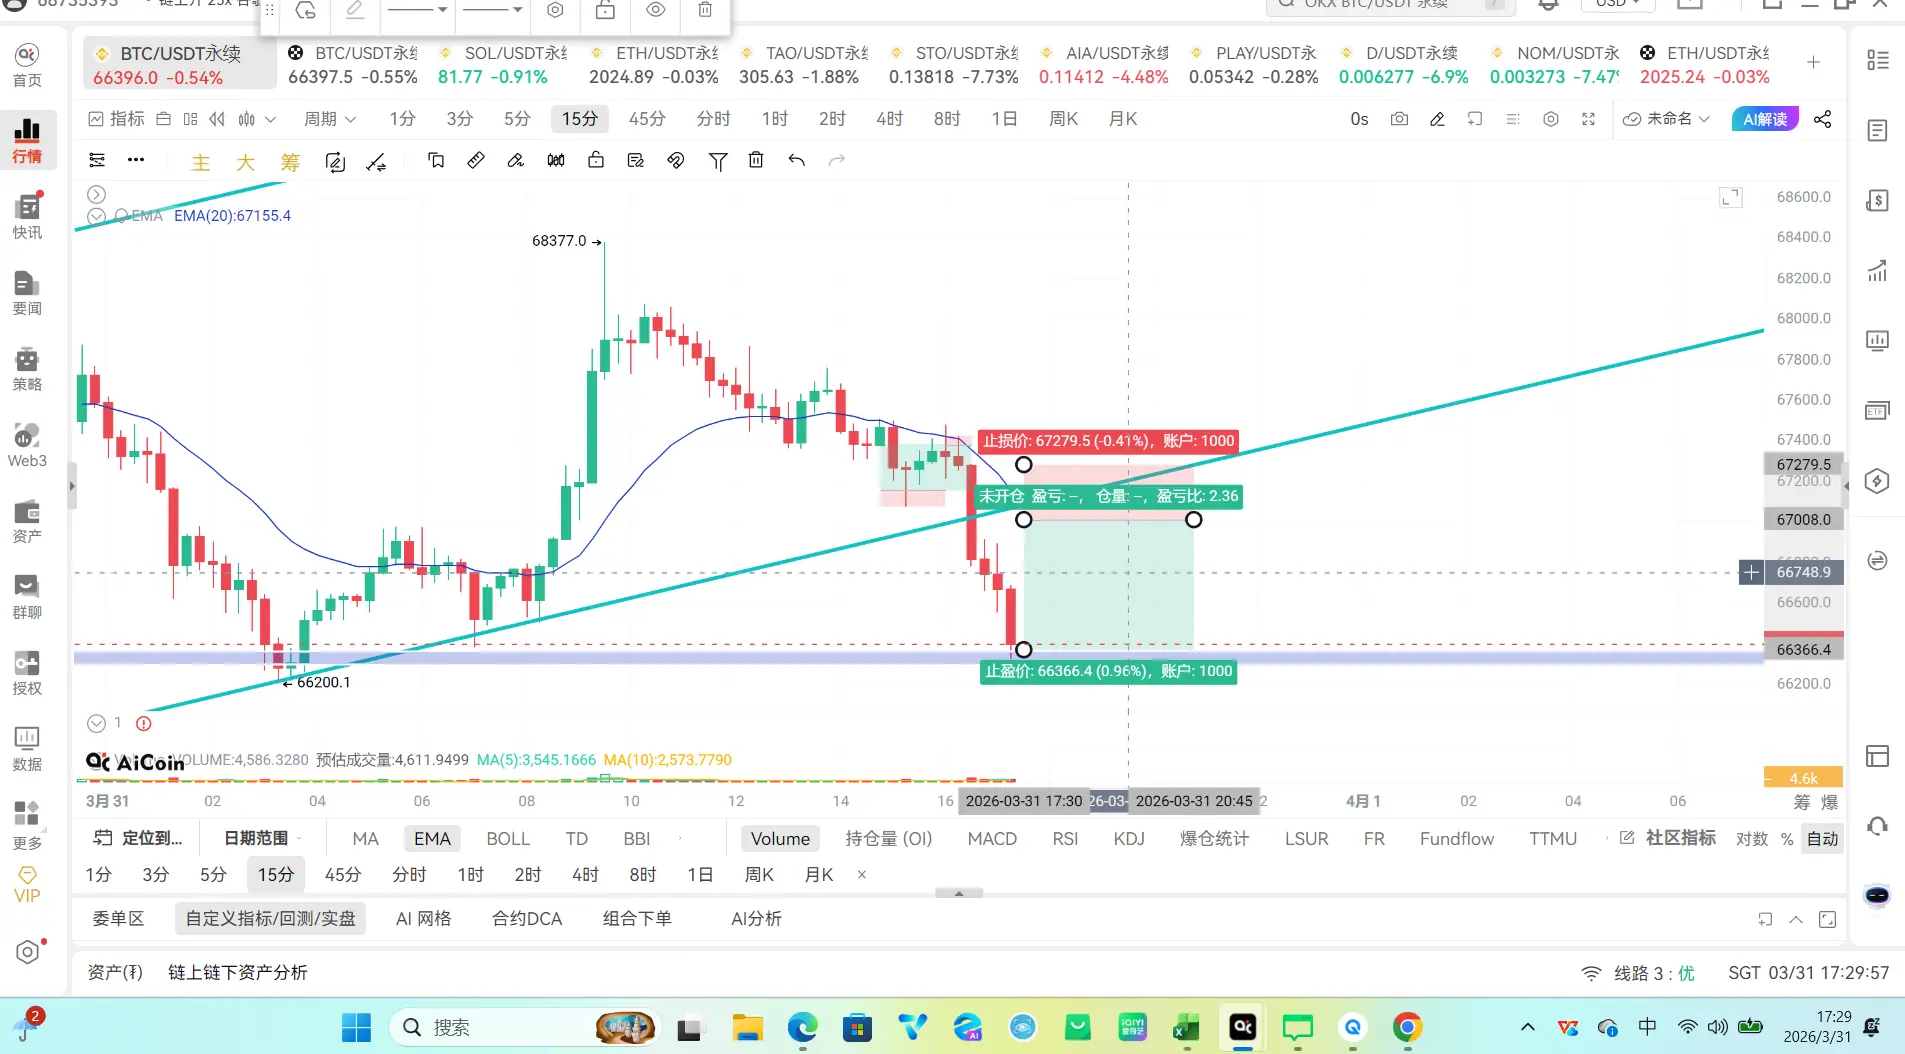Enter fullscreen chart mode

tap(1588, 119)
